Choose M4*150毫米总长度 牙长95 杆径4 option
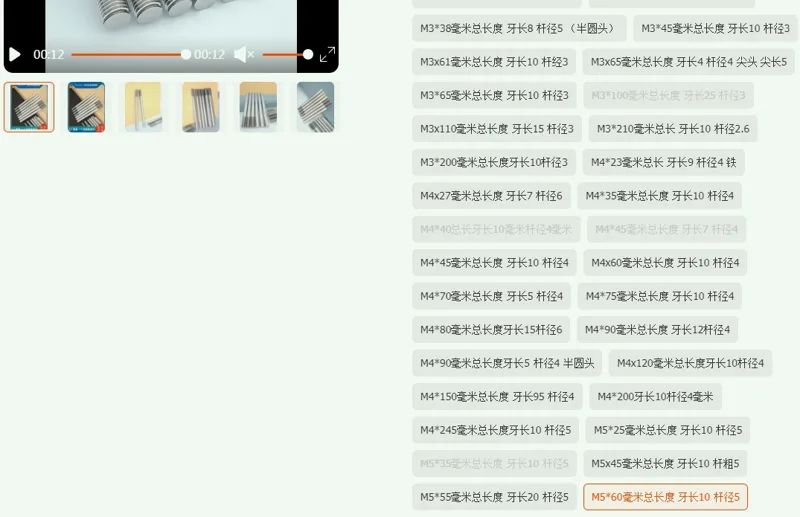This screenshot has height=517, width=800. [497, 397]
